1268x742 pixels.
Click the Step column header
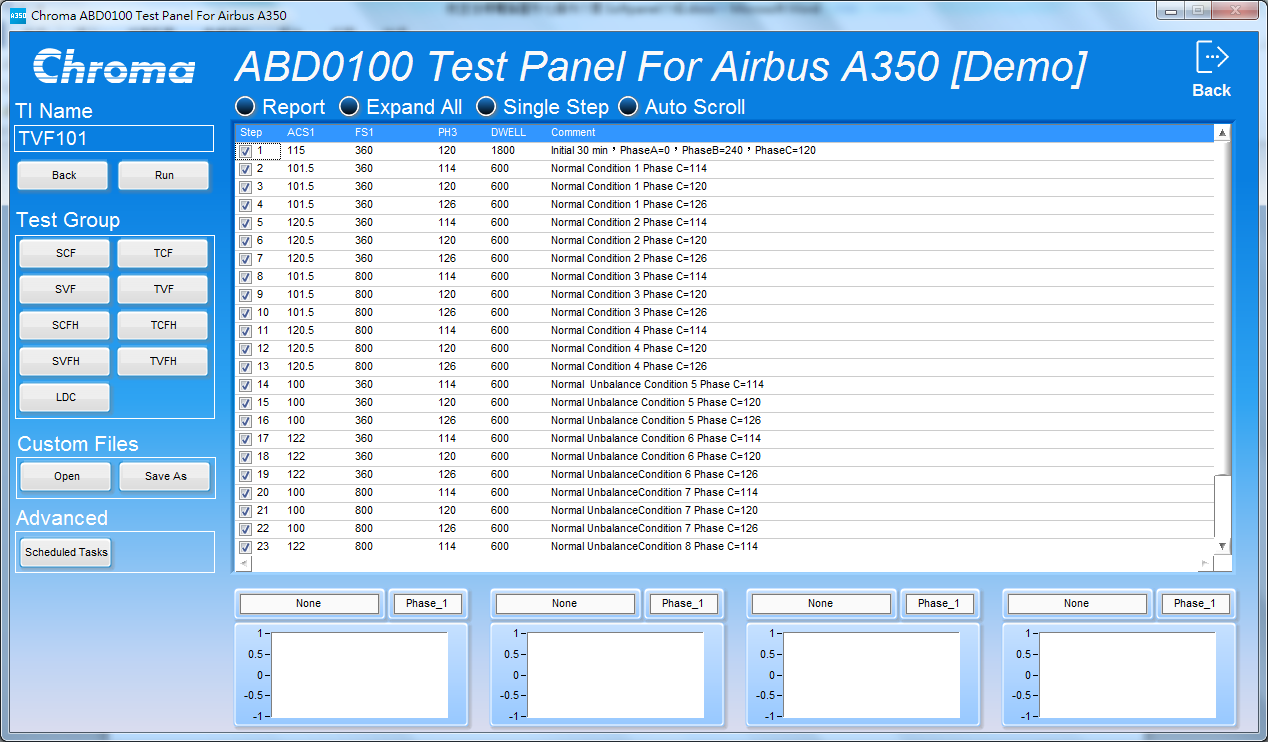tap(251, 132)
